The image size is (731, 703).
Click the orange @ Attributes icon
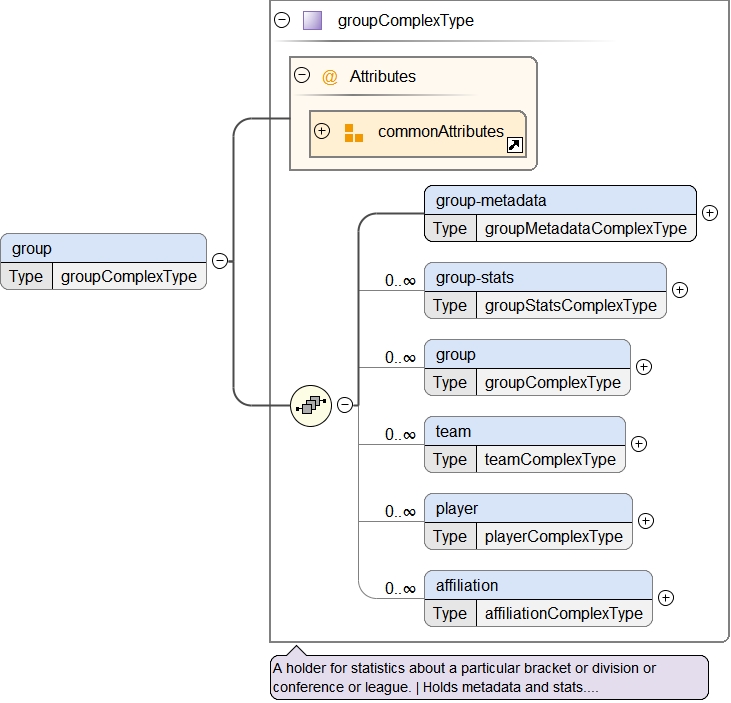click(x=330, y=76)
